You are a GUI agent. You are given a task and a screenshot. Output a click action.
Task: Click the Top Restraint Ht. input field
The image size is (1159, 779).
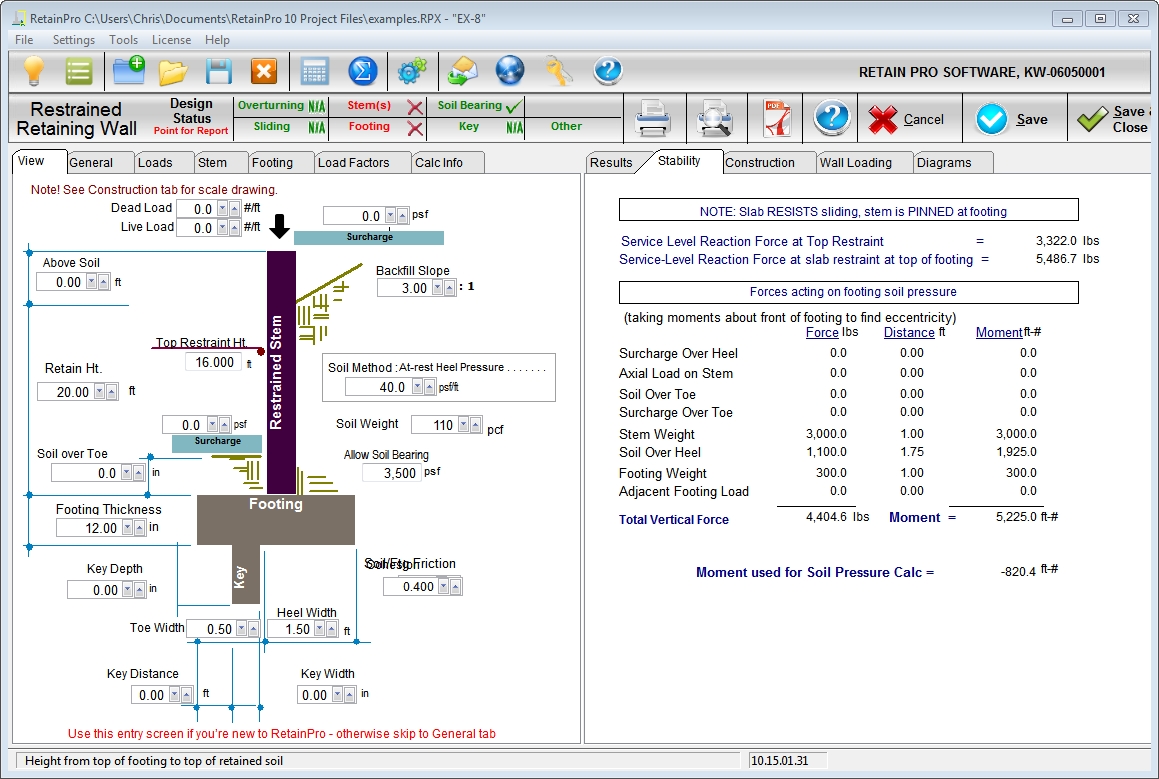[x=213, y=362]
